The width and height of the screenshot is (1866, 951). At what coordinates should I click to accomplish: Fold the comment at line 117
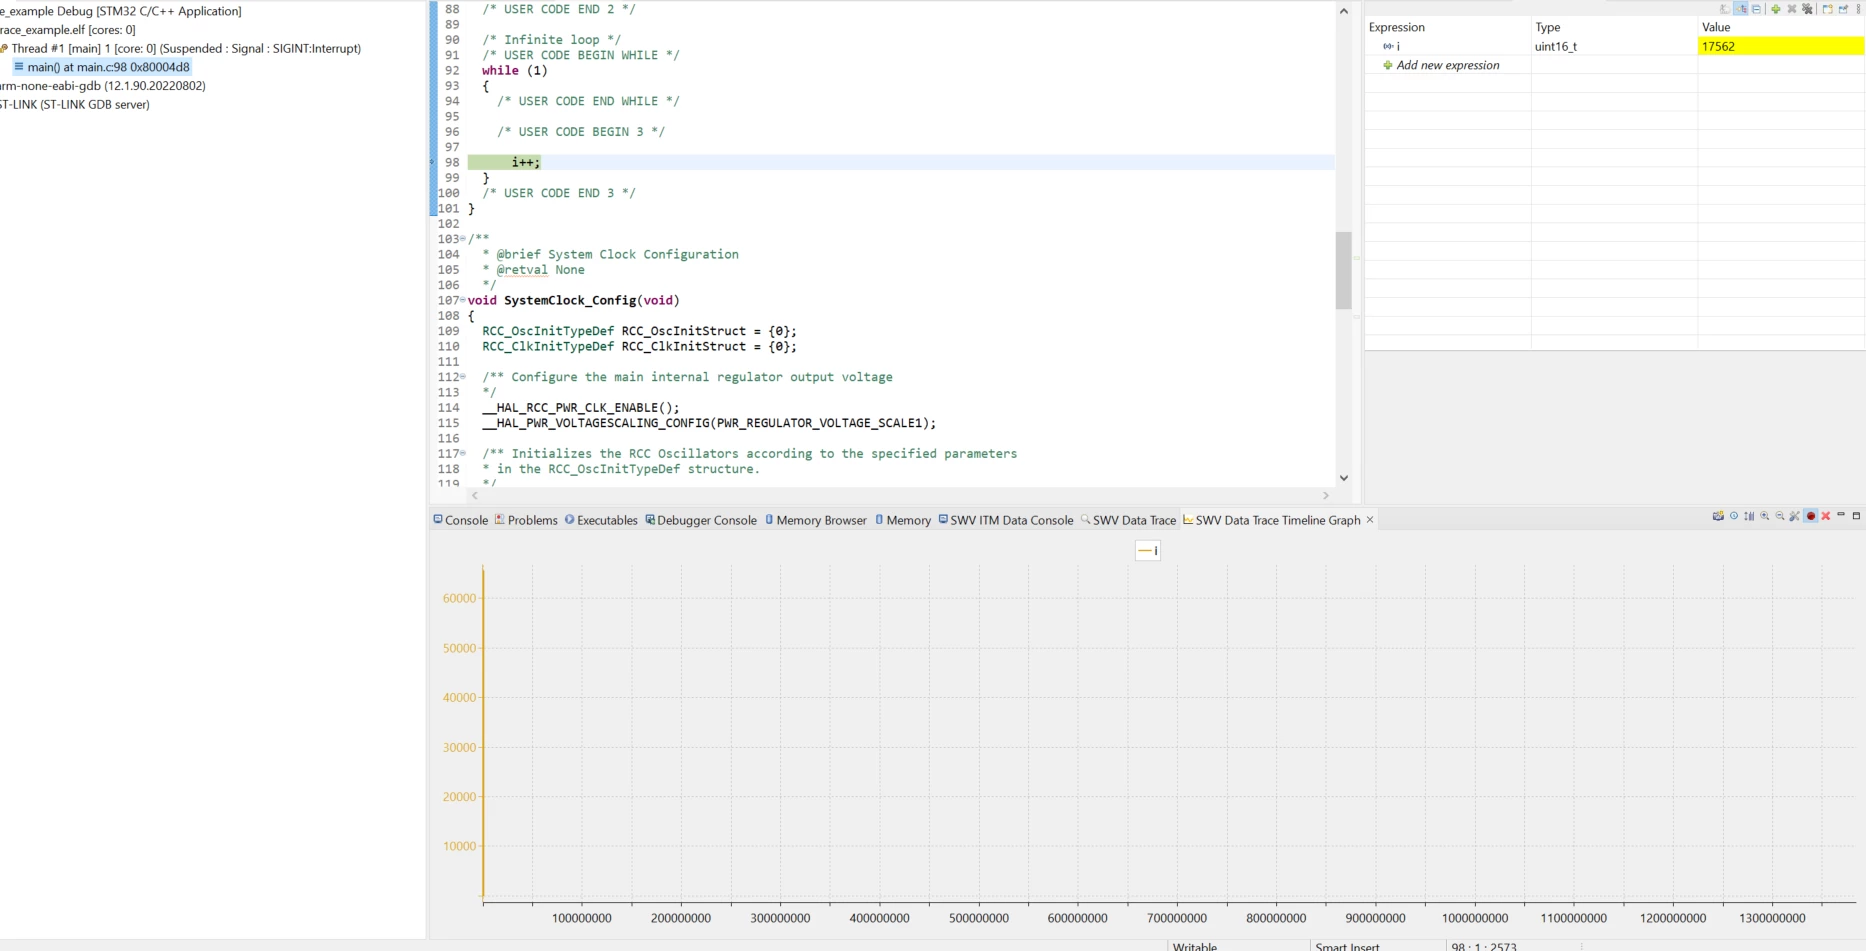pyautogui.click(x=463, y=453)
